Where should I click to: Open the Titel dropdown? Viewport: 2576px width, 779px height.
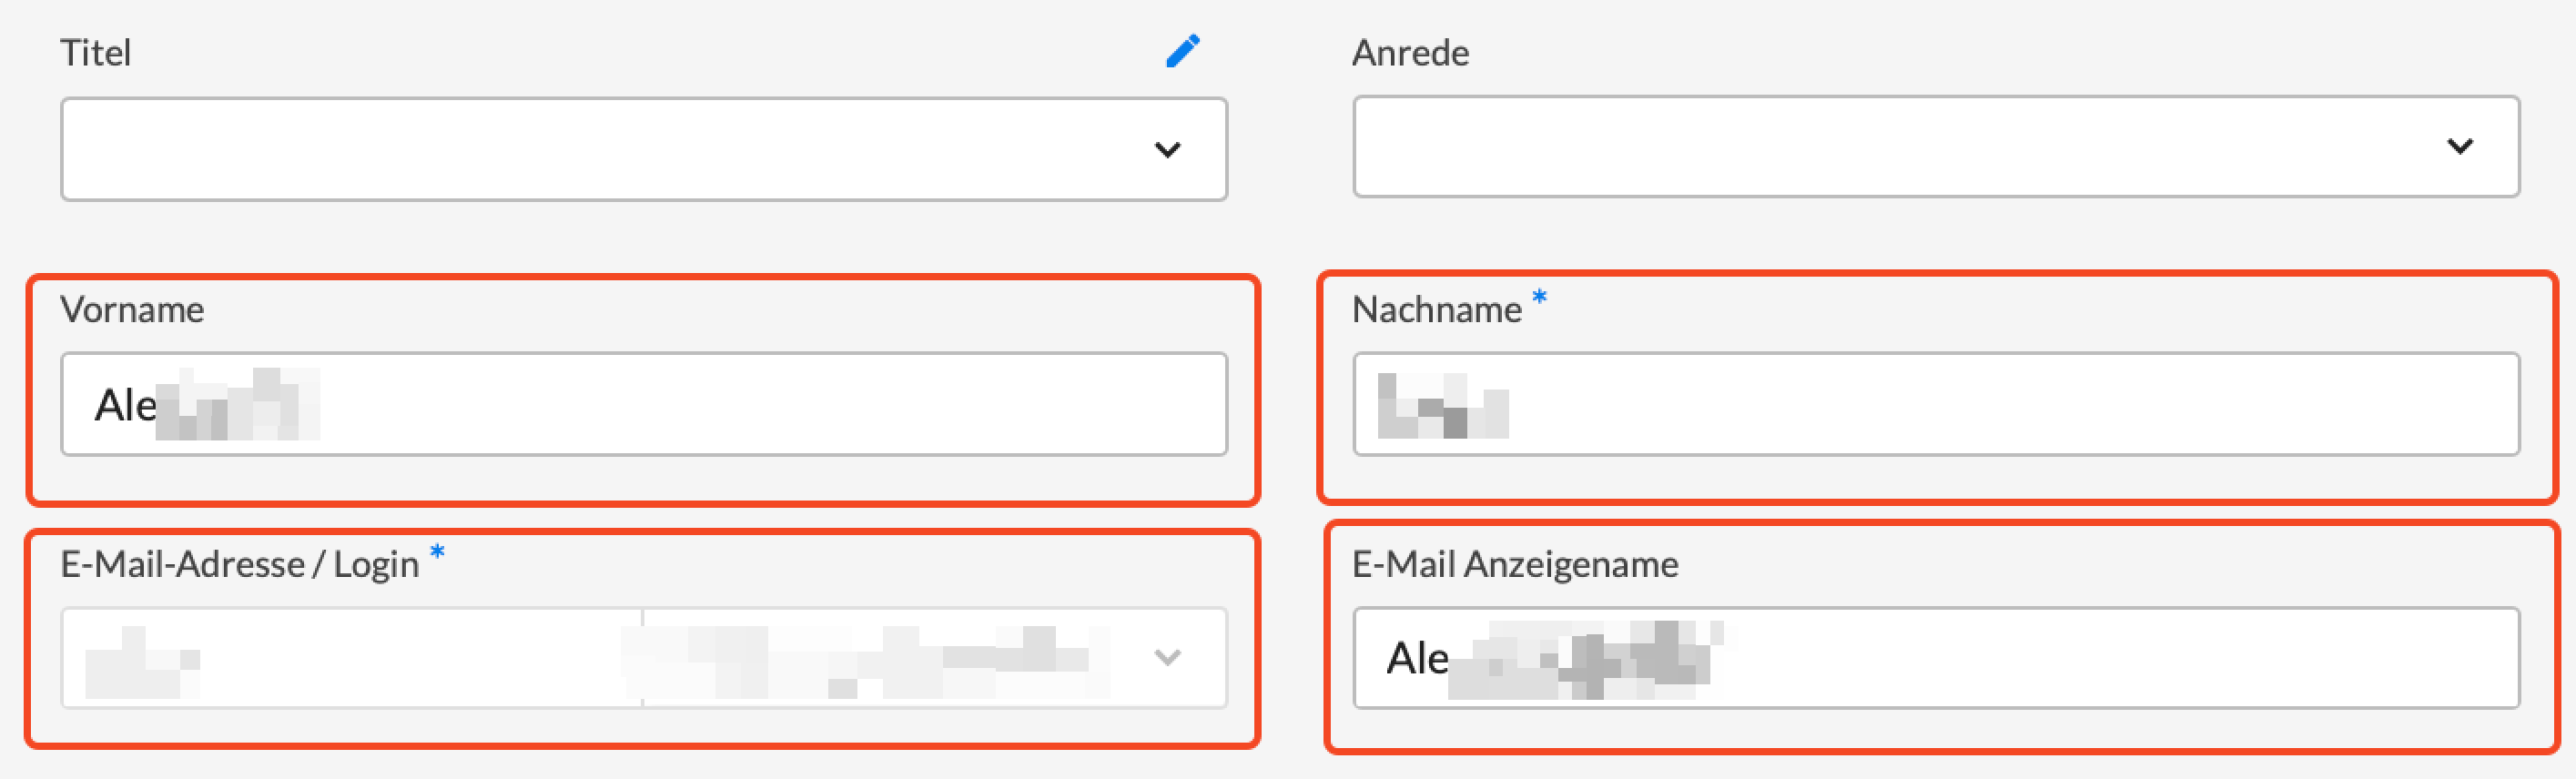coord(600,149)
